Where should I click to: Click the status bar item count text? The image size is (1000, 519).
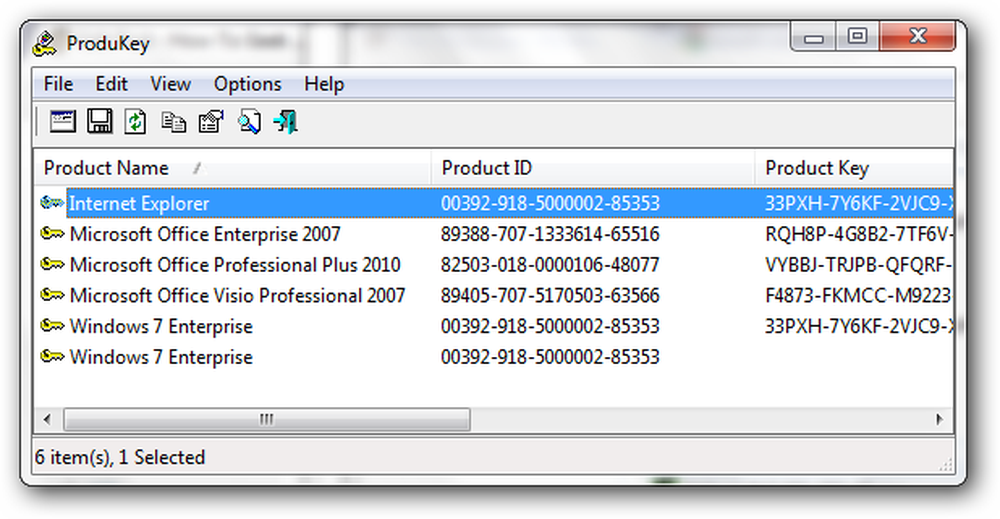pyautogui.click(x=120, y=457)
